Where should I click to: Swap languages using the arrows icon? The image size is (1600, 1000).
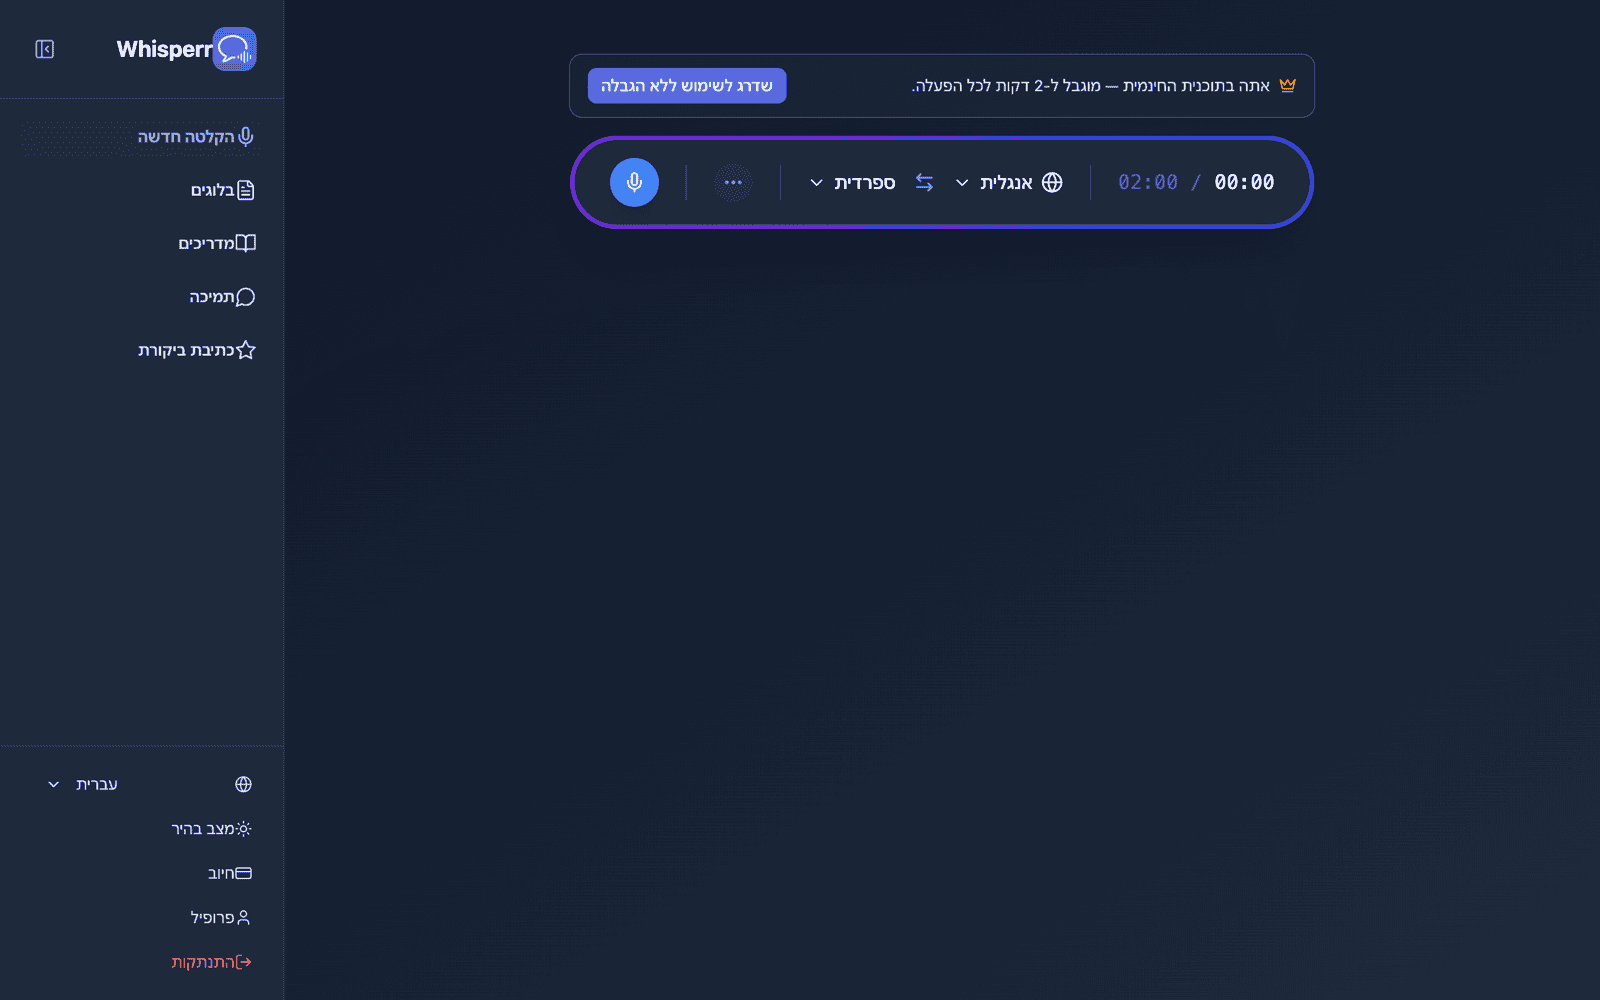[x=924, y=182]
